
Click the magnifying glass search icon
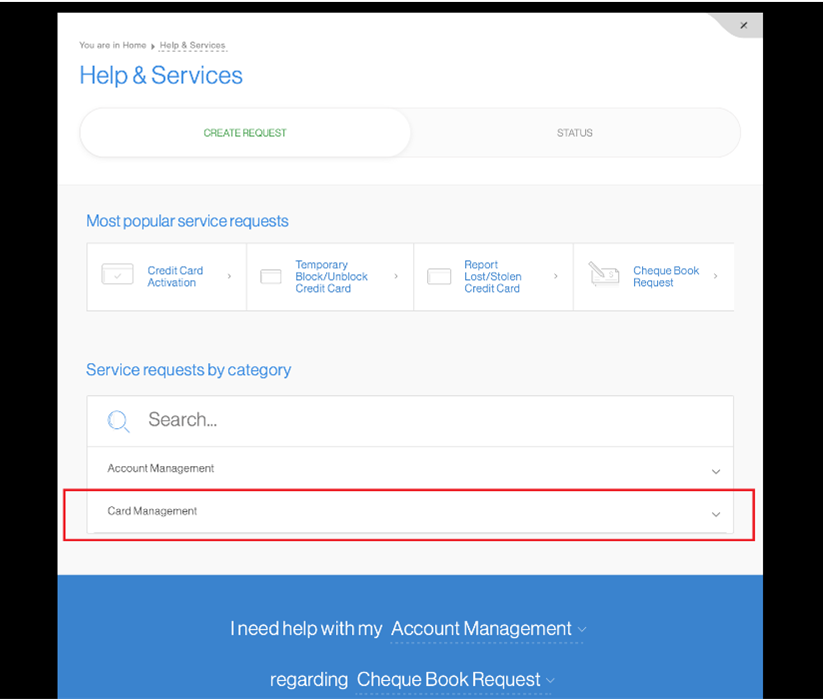pos(118,421)
